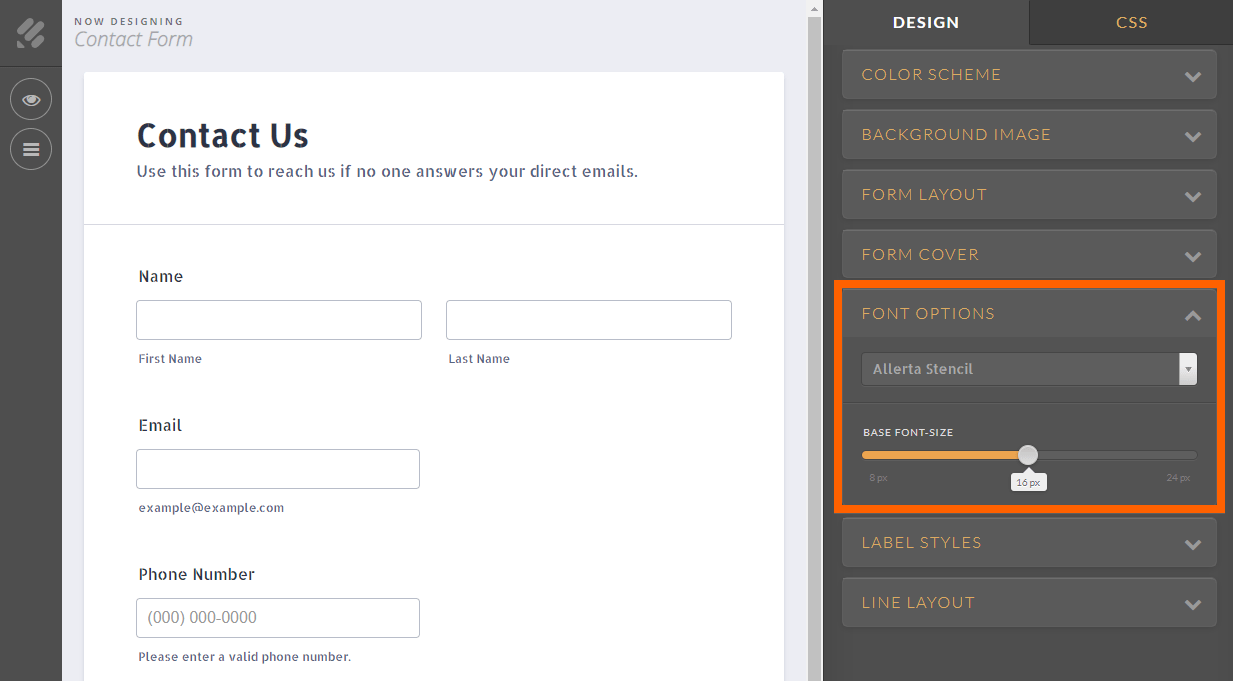Viewport: 1233px width, 681px height.
Task: Click the Phone Number input field
Action: [278, 618]
